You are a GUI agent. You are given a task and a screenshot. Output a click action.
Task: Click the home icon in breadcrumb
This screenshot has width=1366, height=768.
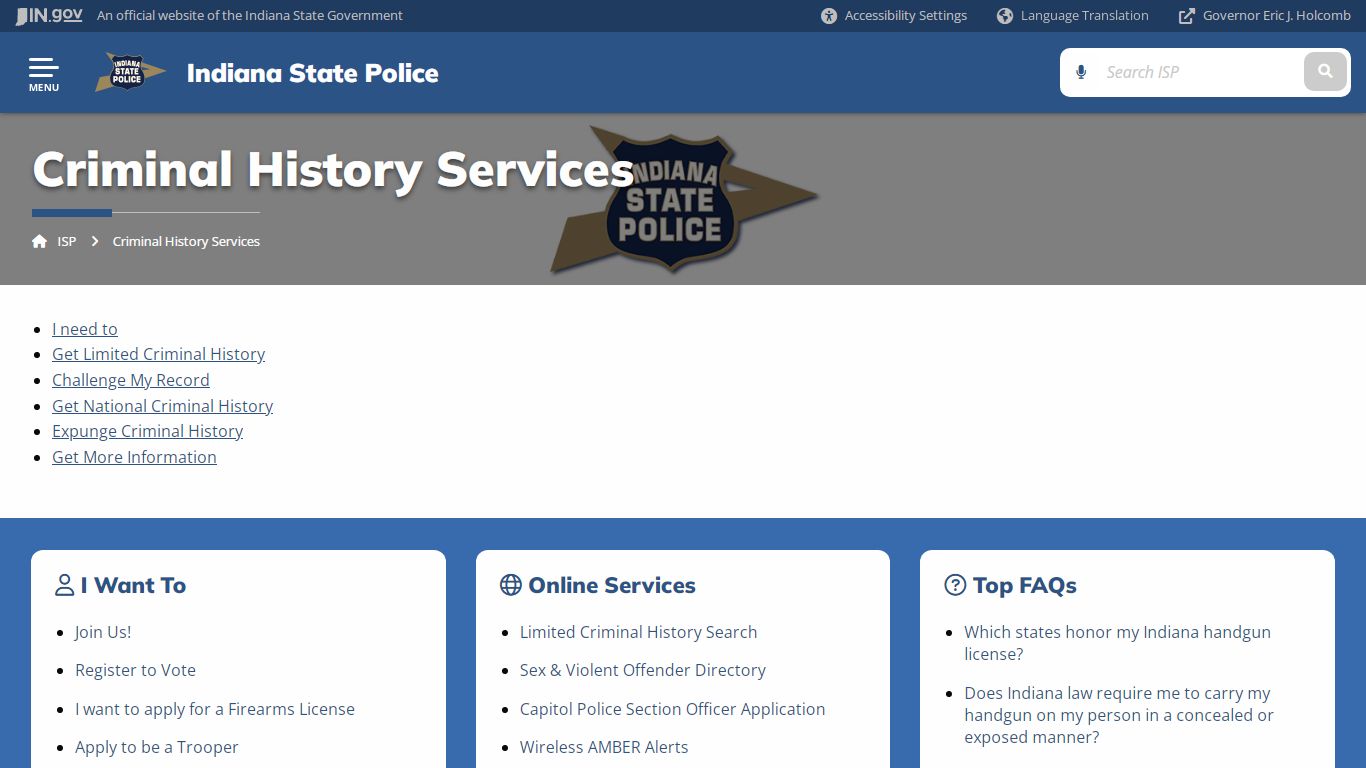(39, 241)
